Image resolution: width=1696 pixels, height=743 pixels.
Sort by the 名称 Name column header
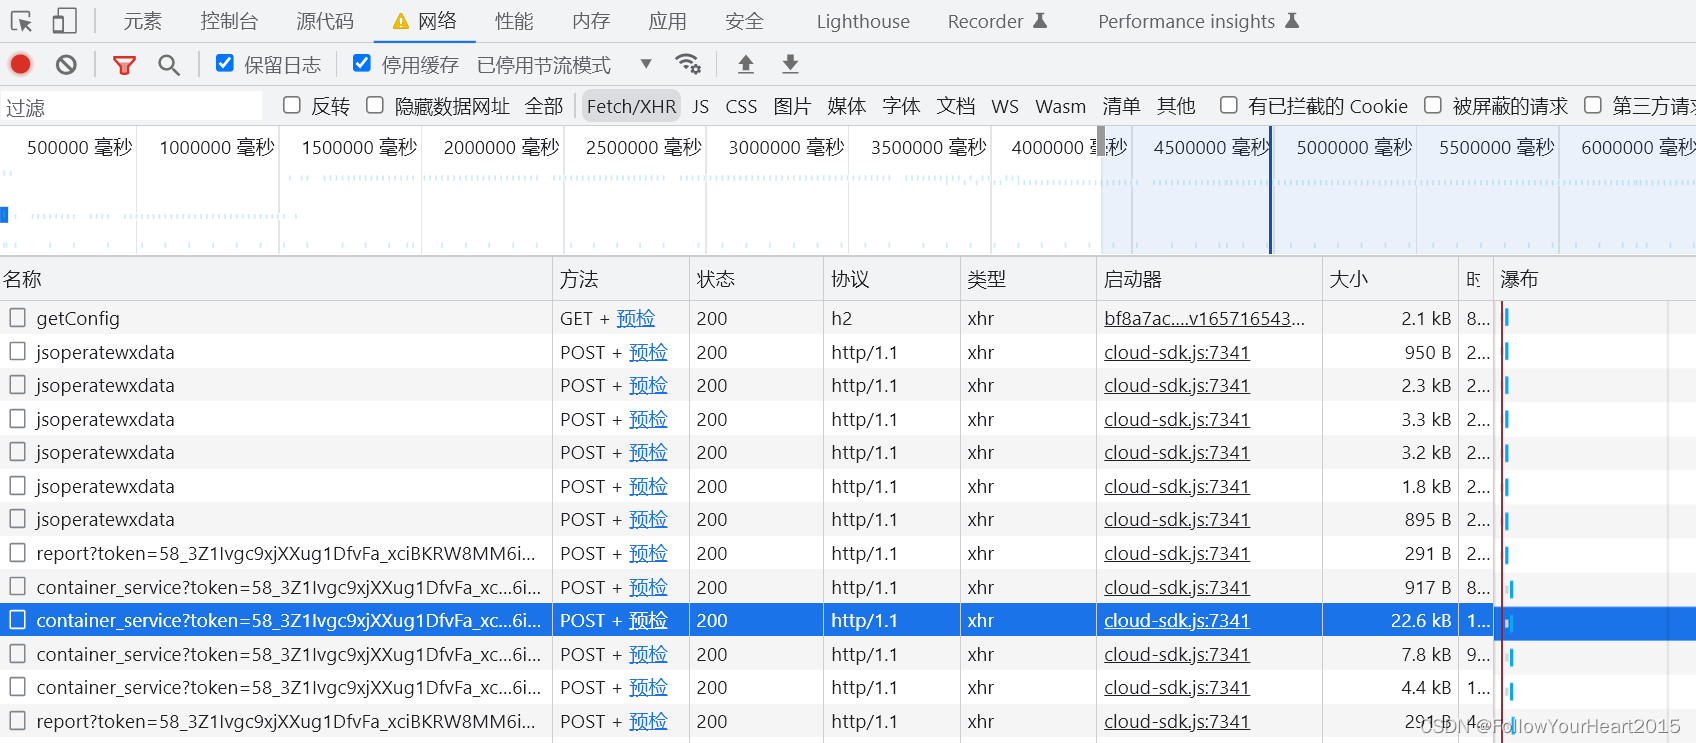tap(276, 279)
